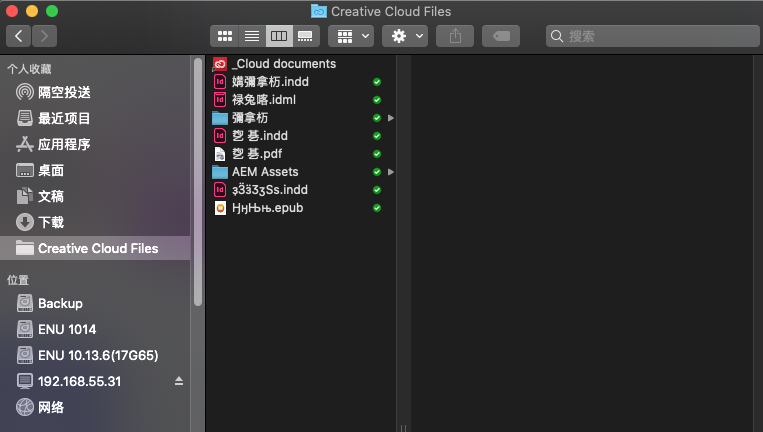Click the Edit Tags toolbar button
Image resolution: width=763 pixels, height=432 pixels.
[x=501, y=36]
